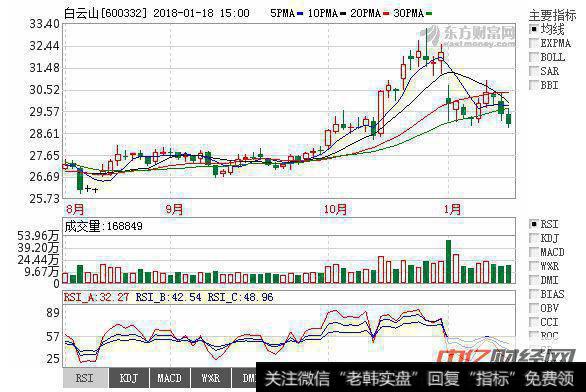Toggle the RSI checkbox in right-side indicator list

click(534, 224)
